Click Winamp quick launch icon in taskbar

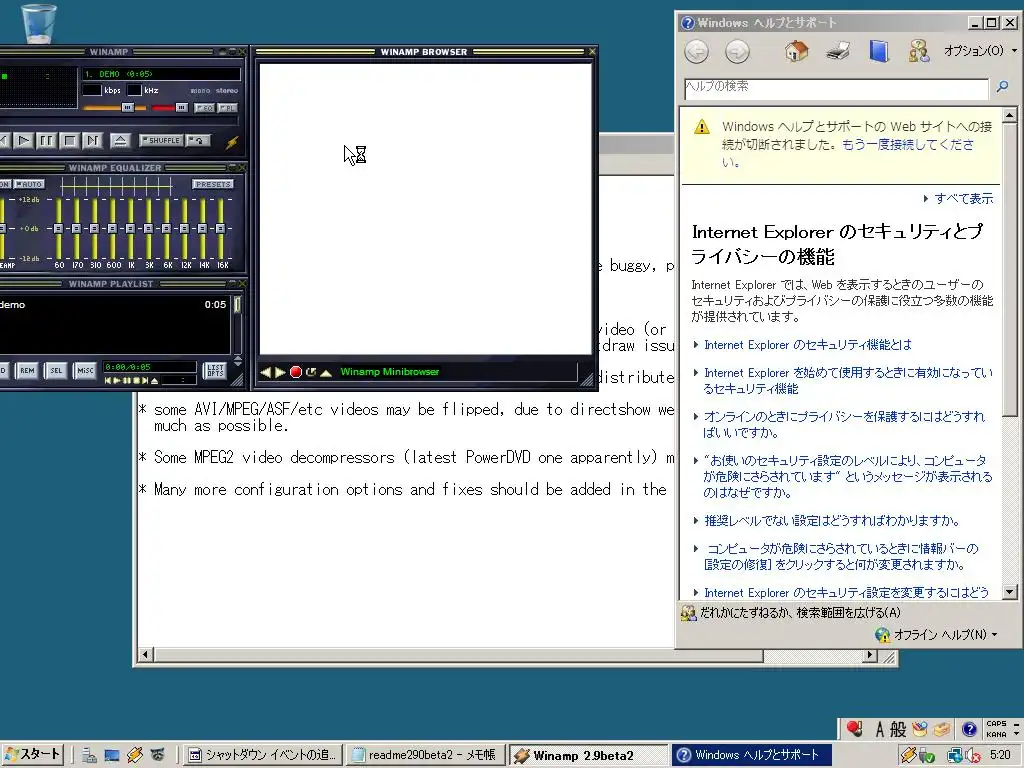point(135,756)
